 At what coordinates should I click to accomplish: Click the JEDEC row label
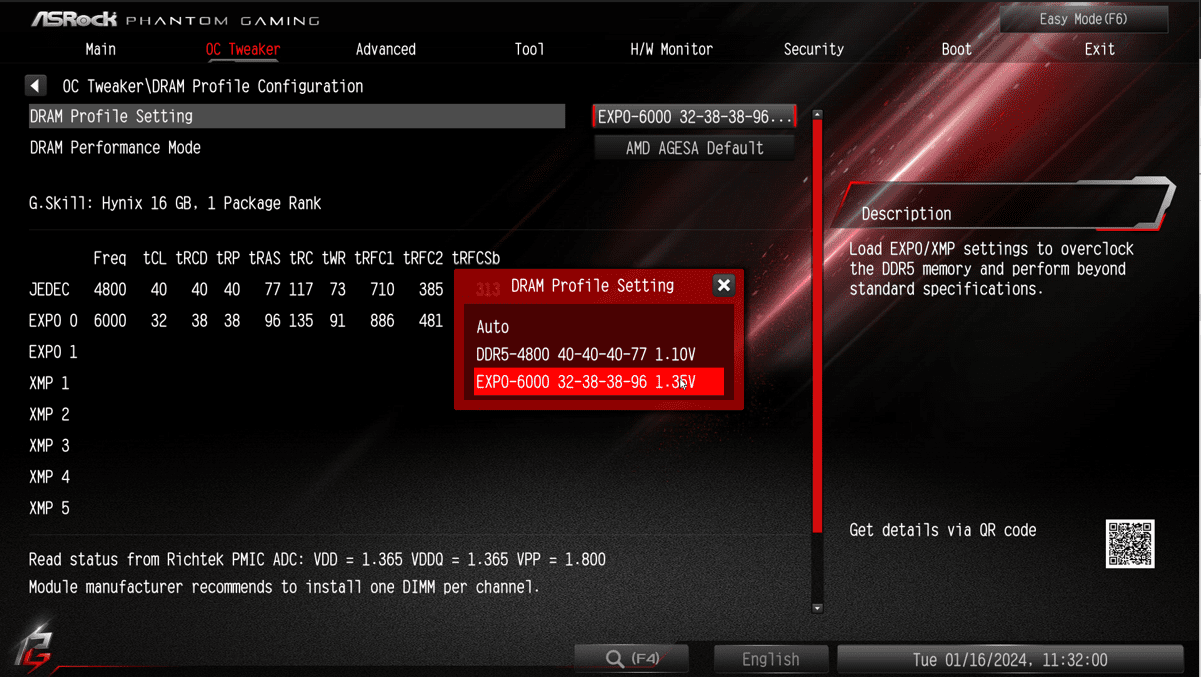coord(49,290)
